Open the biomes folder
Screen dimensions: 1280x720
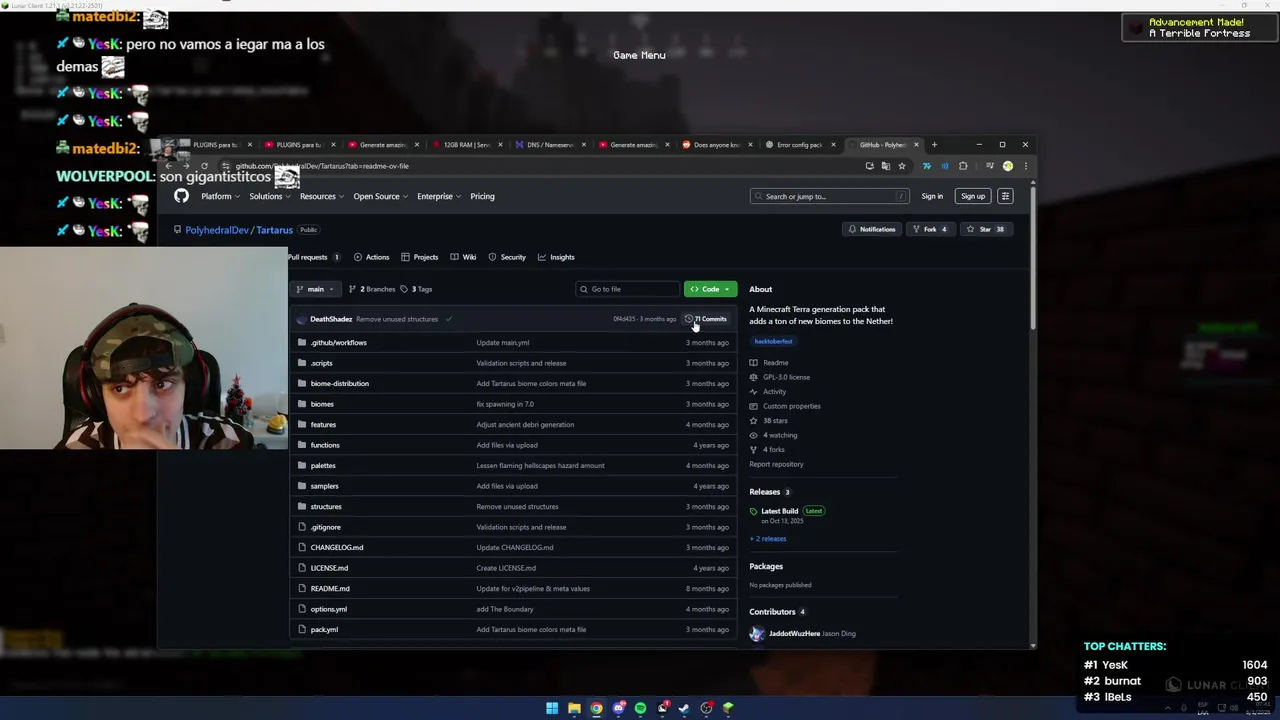322,404
